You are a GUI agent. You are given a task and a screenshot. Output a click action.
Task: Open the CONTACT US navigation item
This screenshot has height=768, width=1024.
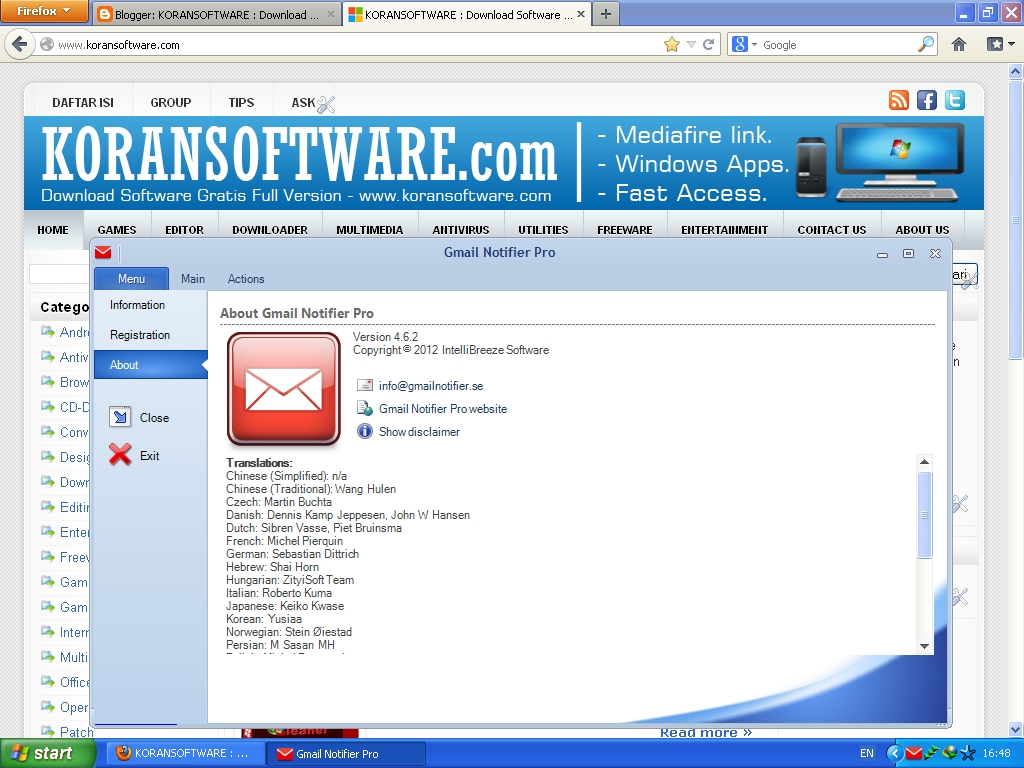(x=831, y=230)
